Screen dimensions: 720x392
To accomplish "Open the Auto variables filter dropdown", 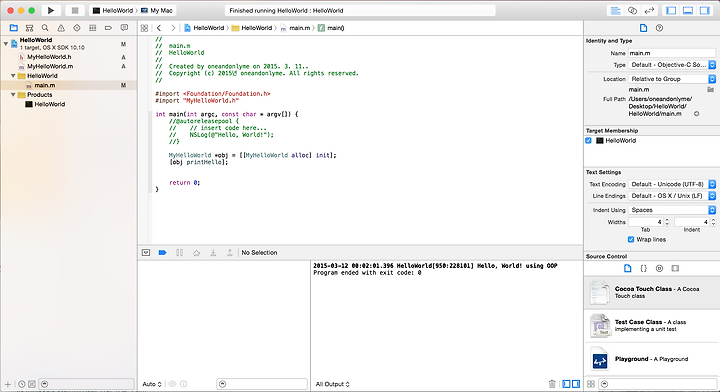I will (x=152, y=384).
